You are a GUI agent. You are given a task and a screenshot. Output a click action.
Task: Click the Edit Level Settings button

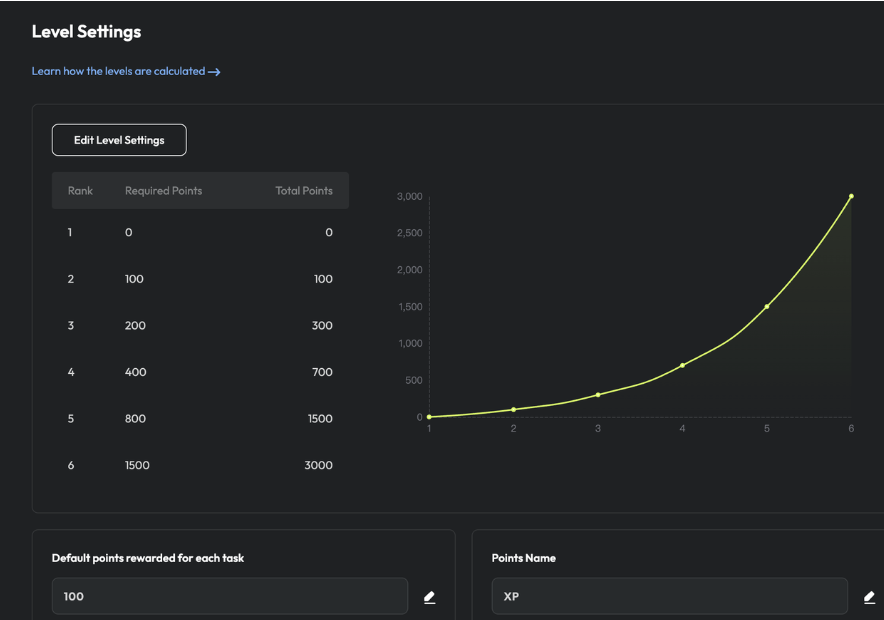(119, 140)
